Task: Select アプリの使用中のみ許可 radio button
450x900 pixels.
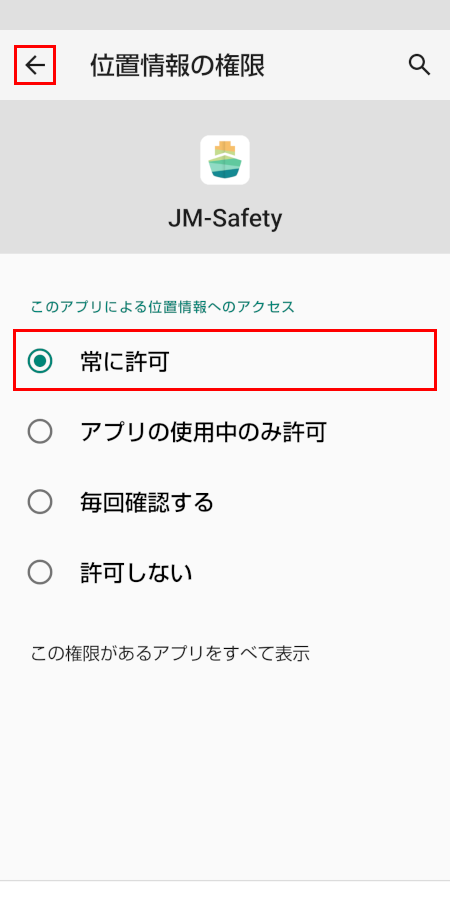Action: [40, 432]
